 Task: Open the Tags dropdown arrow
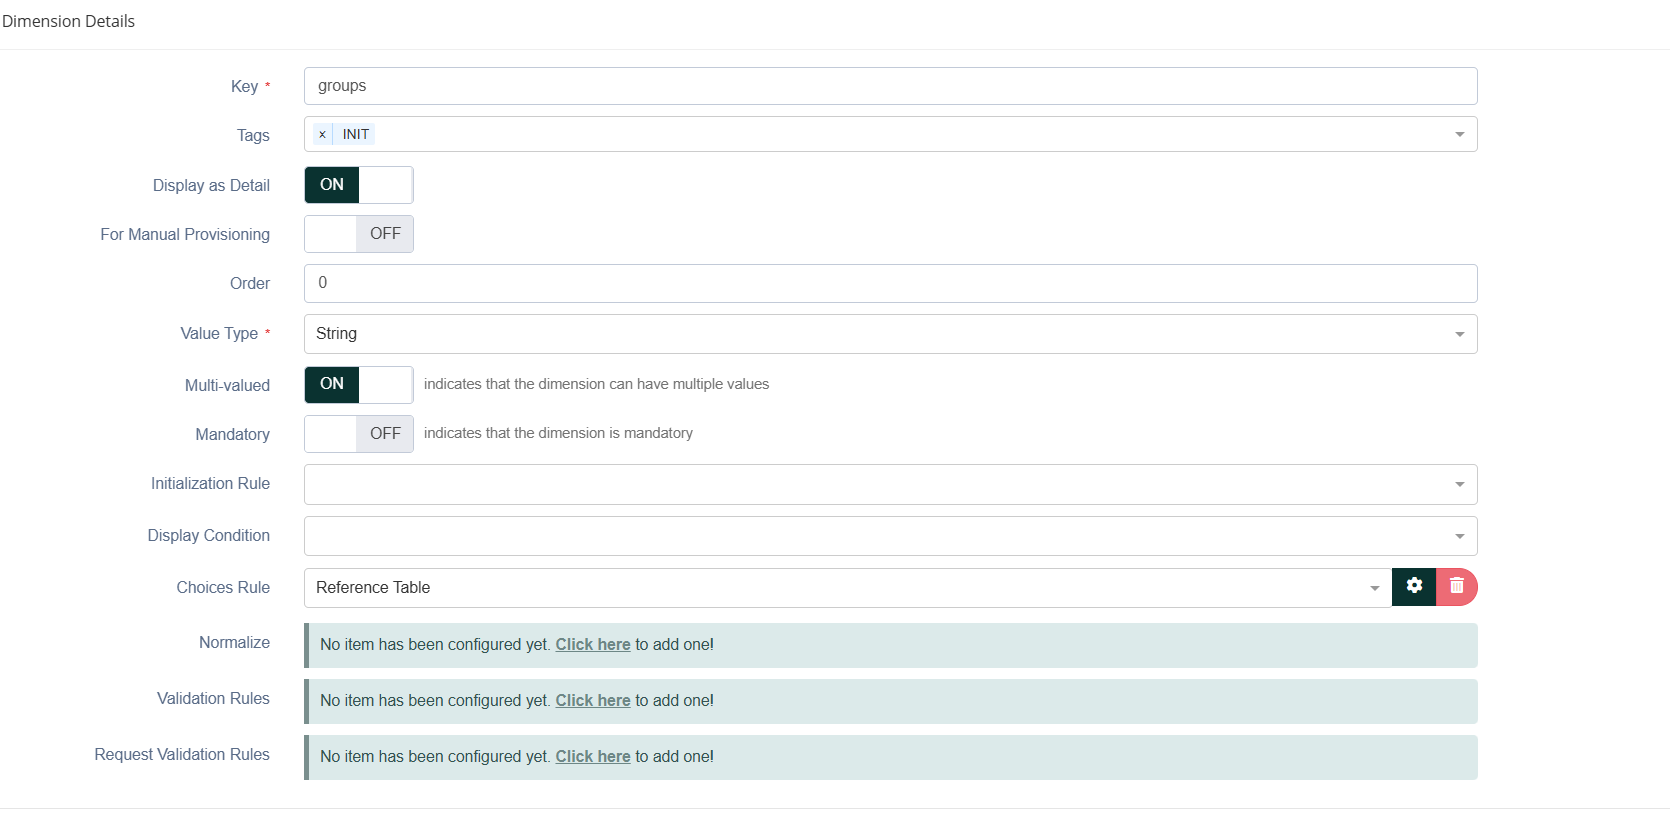[1460, 134]
